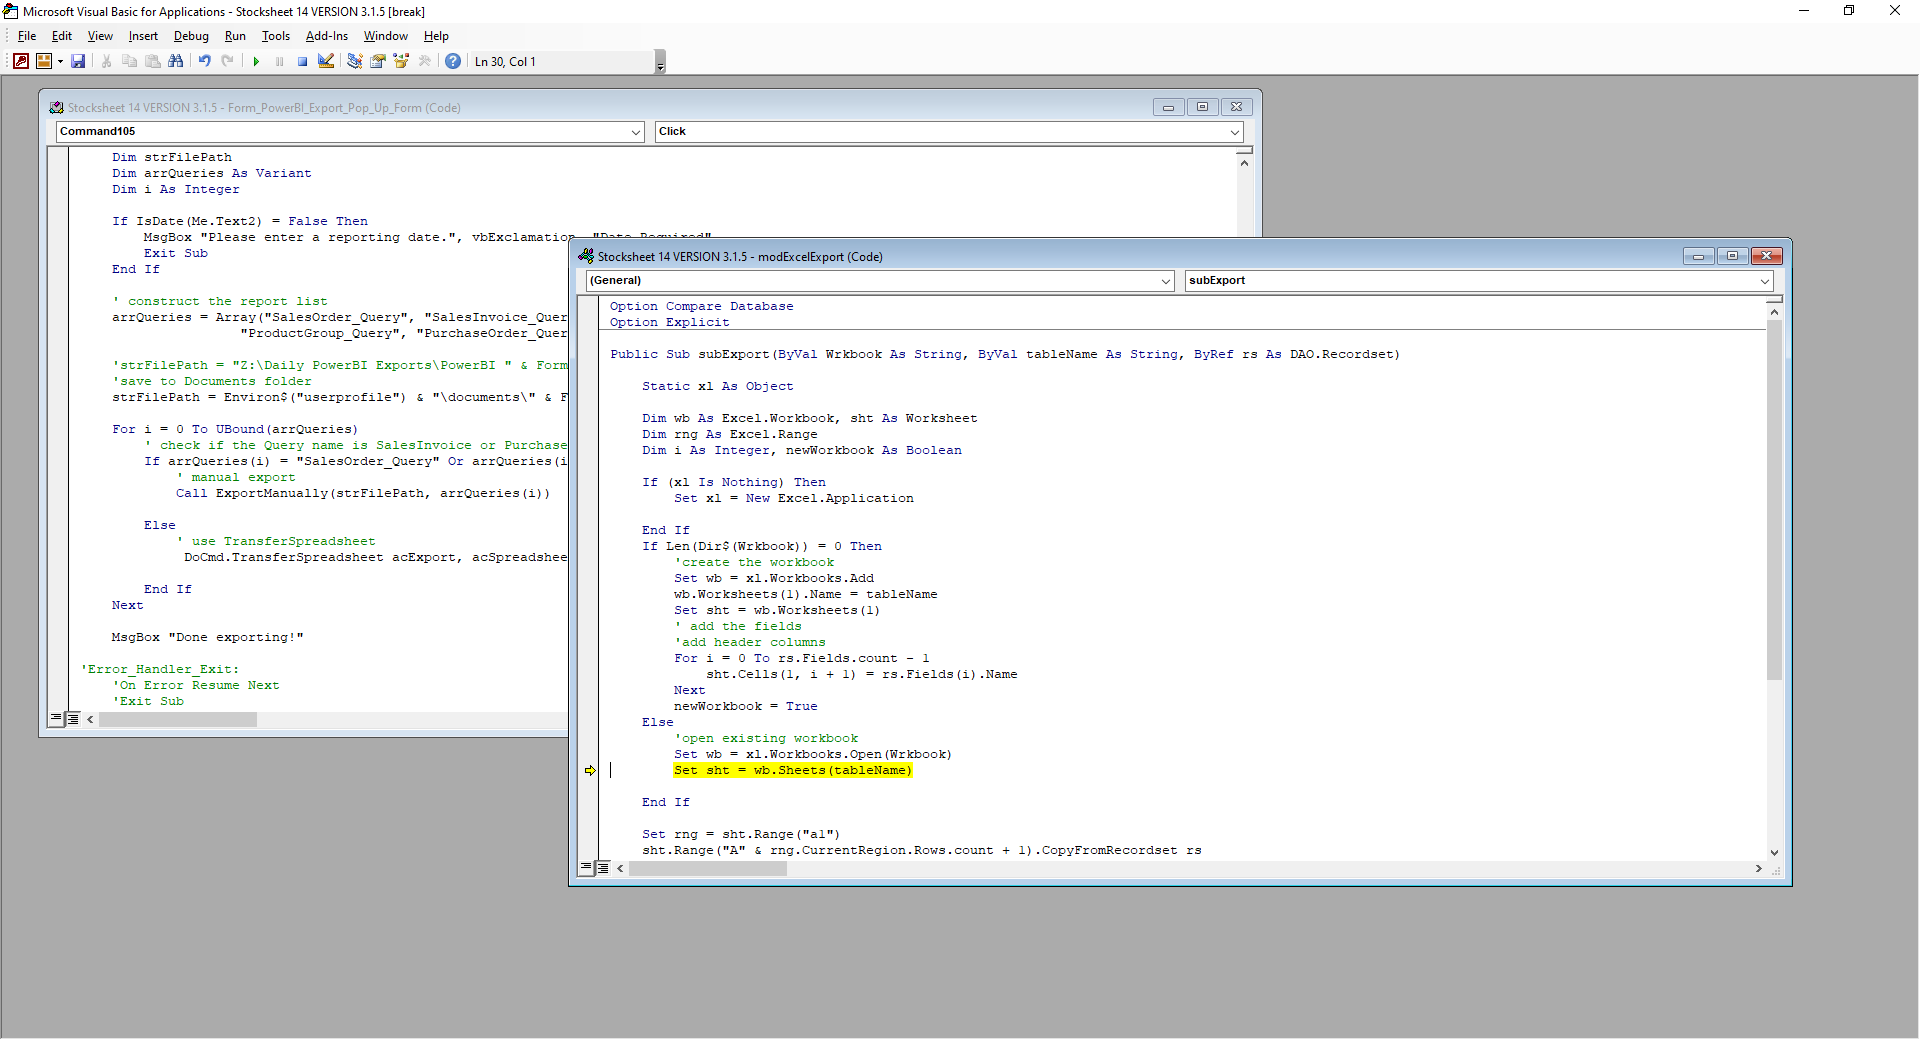Click horizontal scrollbar thumb in Form_PowerBI window

(178, 719)
